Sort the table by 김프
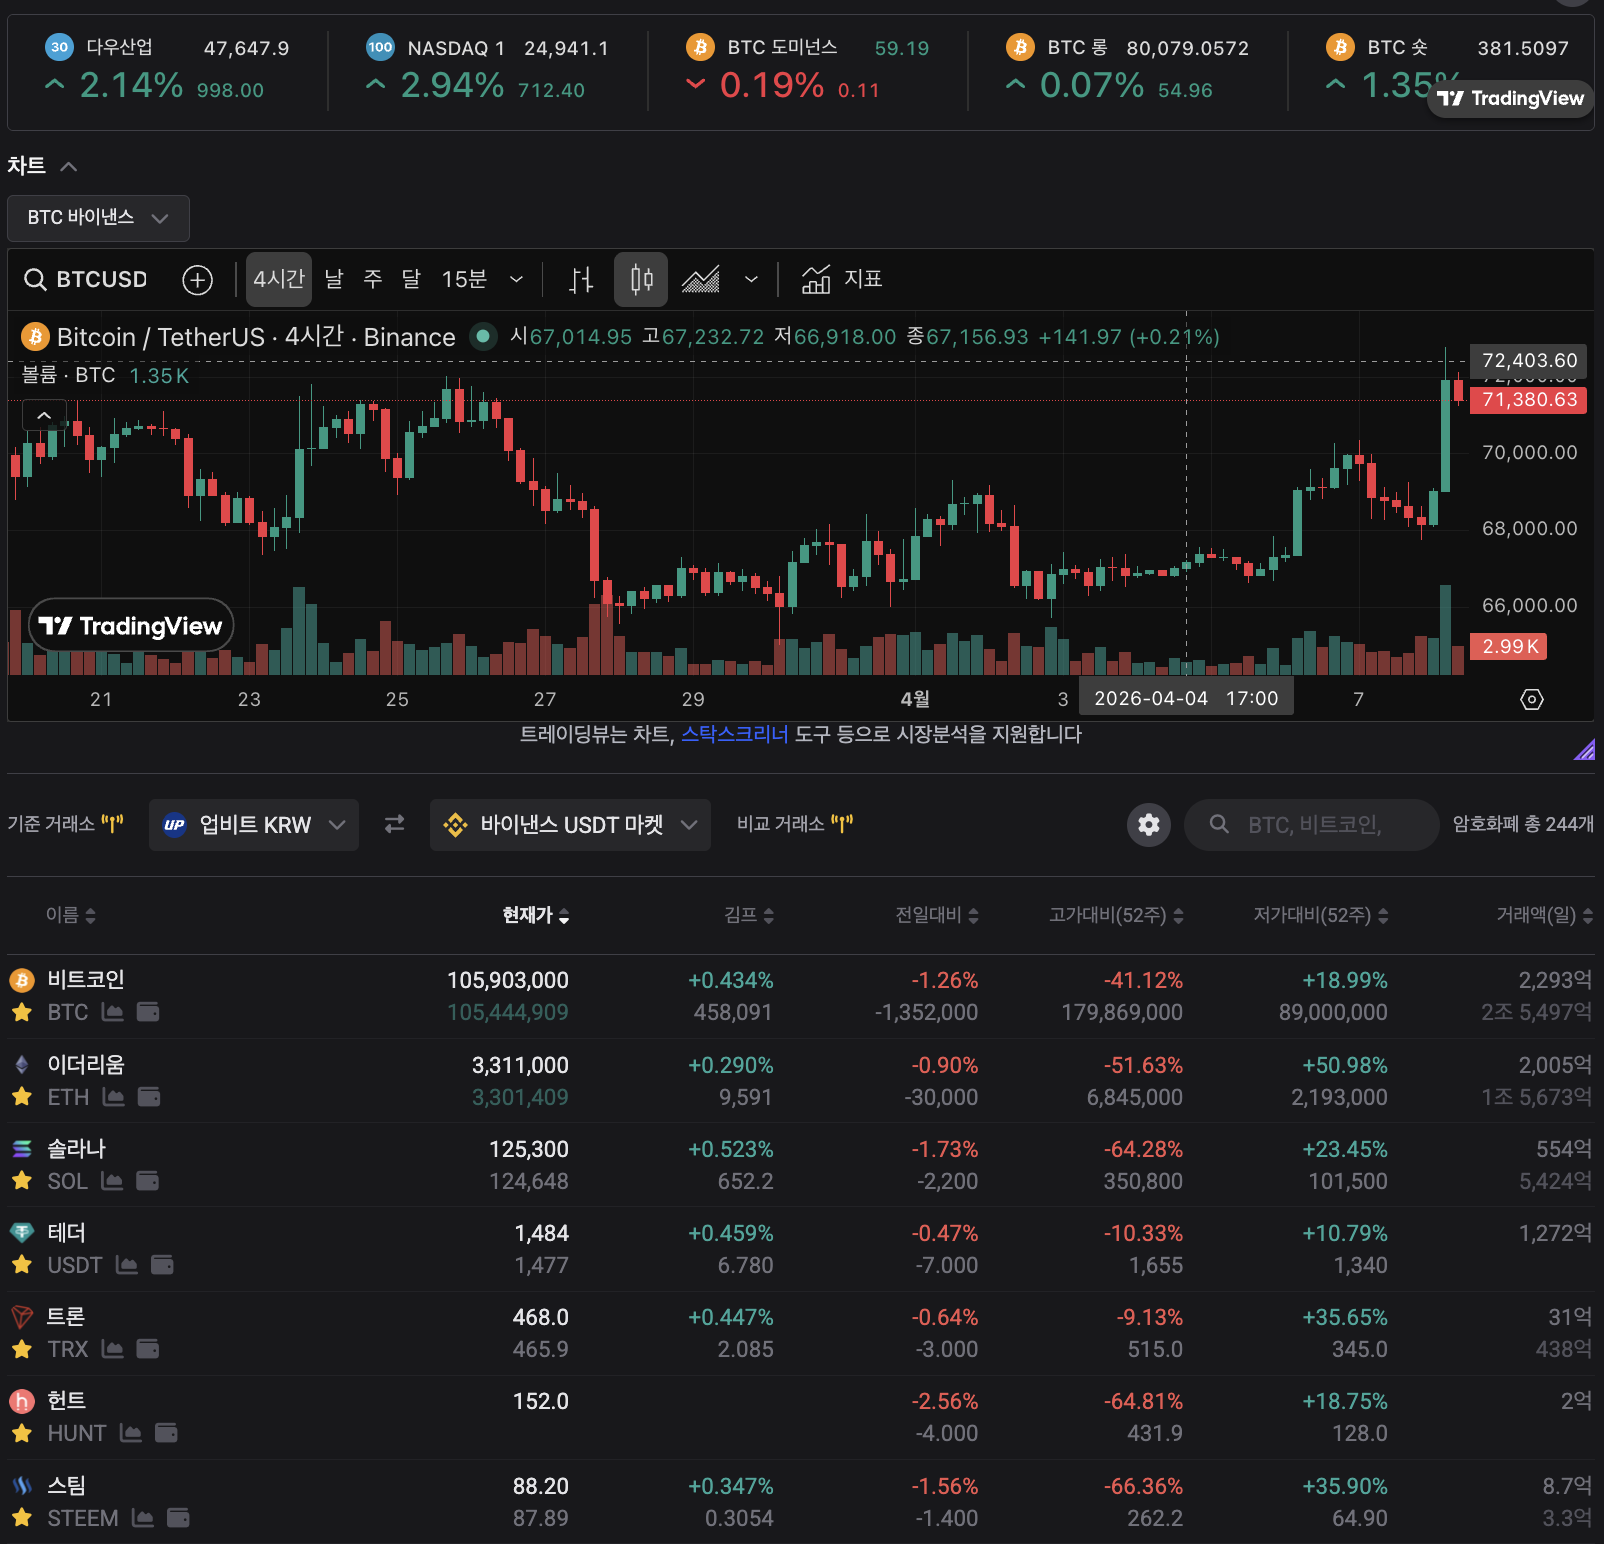This screenshot has width=1604, height=1544. pyautogui.click(x=749, y=915)
